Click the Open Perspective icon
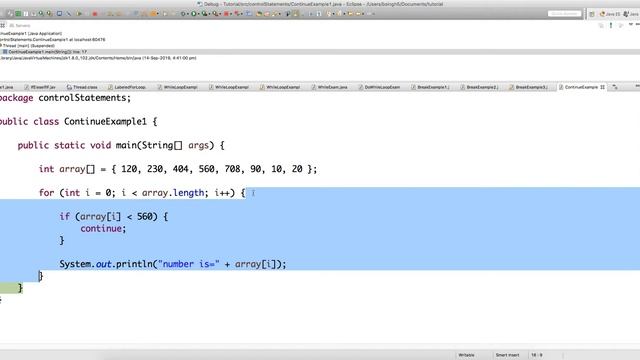 pos(592,14)
